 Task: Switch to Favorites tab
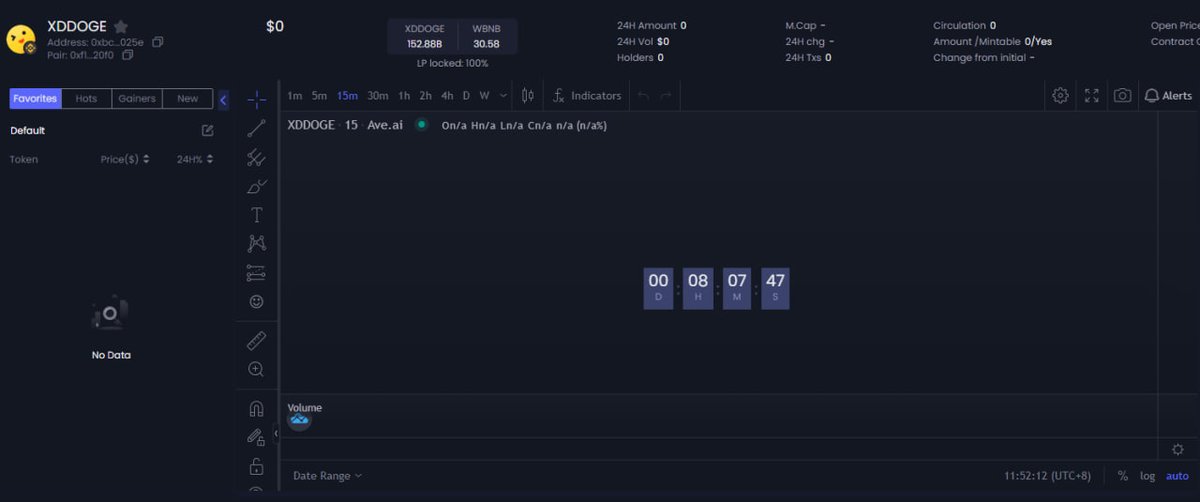coord(36,98)
